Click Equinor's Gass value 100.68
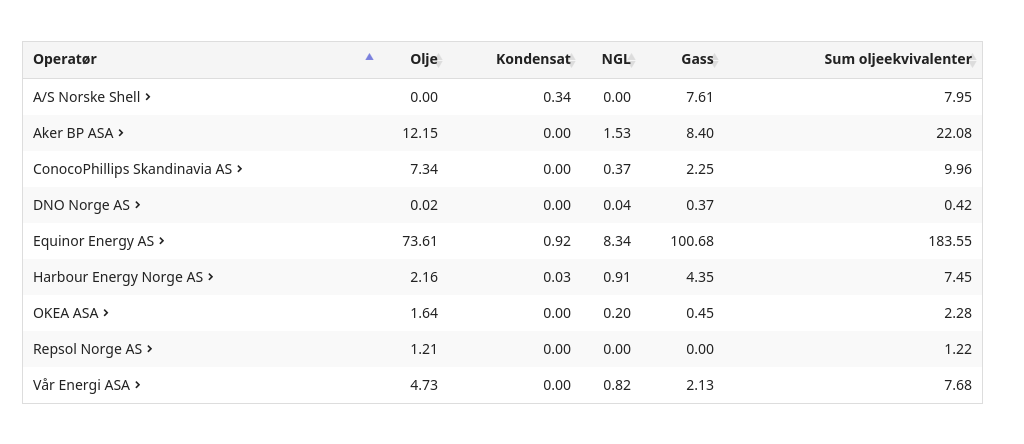This screenshot has width=1024, height=444. tap(692, 241)
